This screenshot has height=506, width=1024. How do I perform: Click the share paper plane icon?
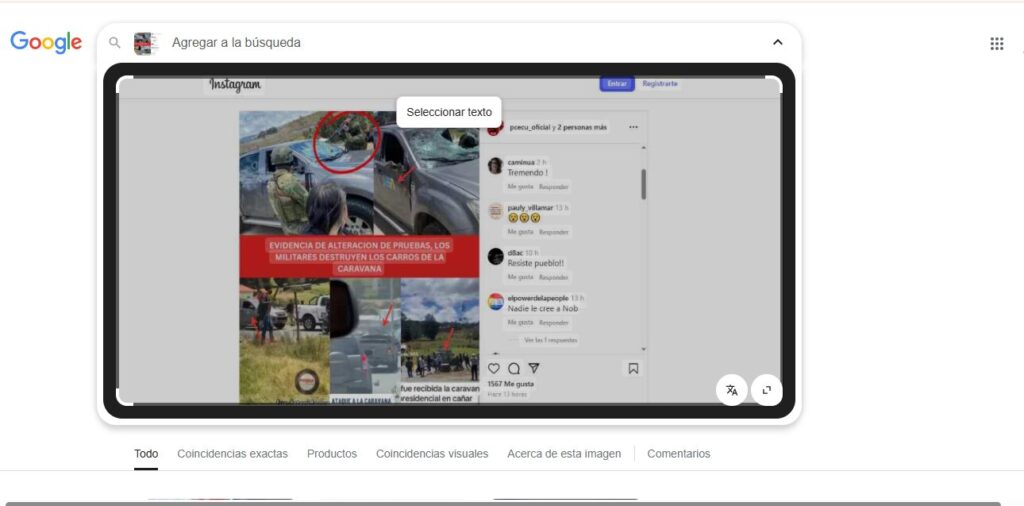pos(534,368)
